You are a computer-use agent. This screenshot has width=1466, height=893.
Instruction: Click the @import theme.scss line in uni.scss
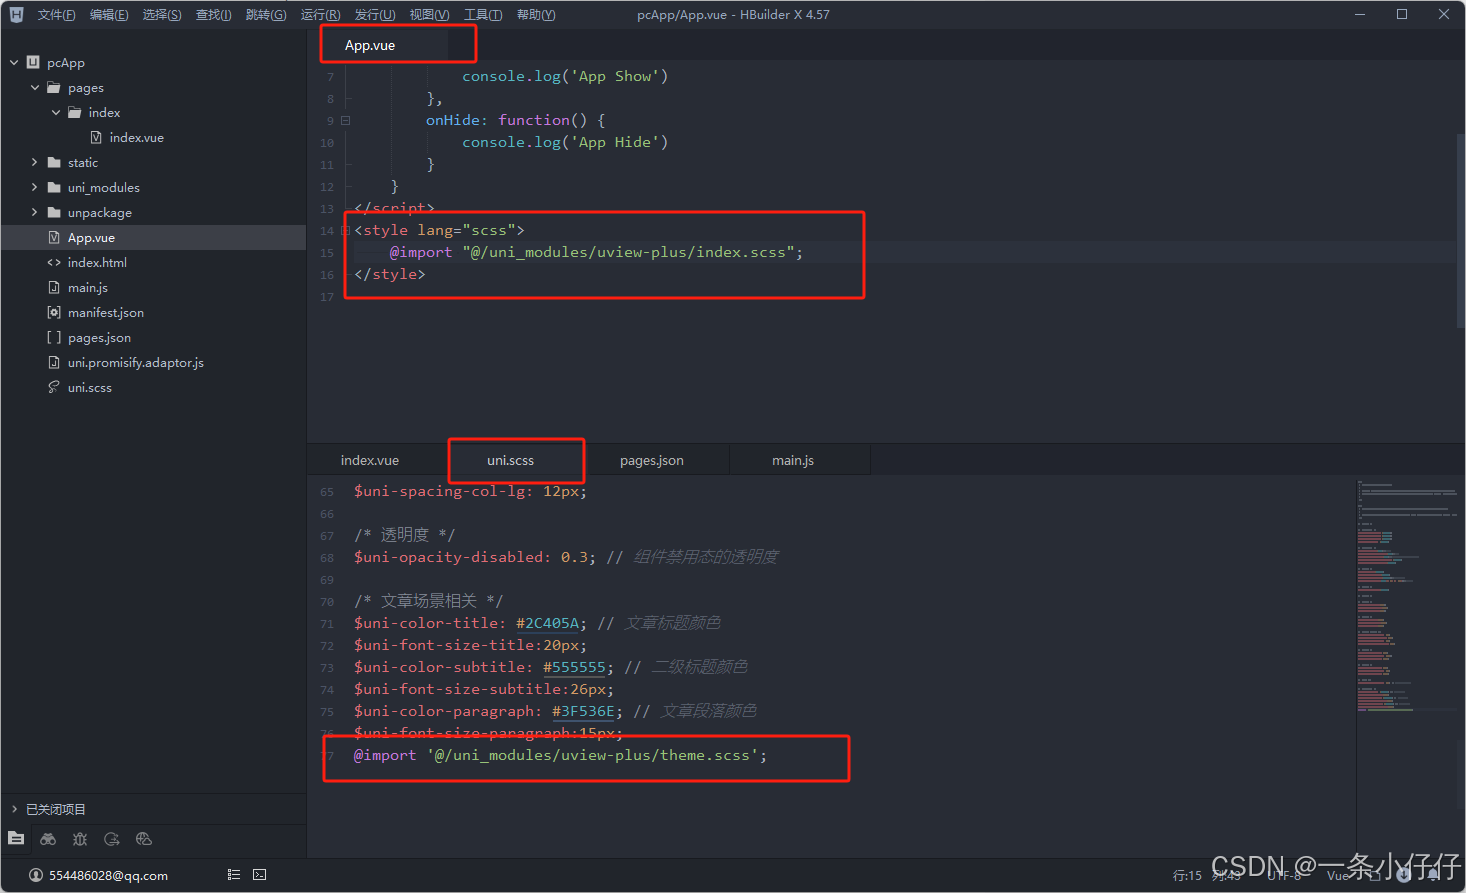click(560, 755)
